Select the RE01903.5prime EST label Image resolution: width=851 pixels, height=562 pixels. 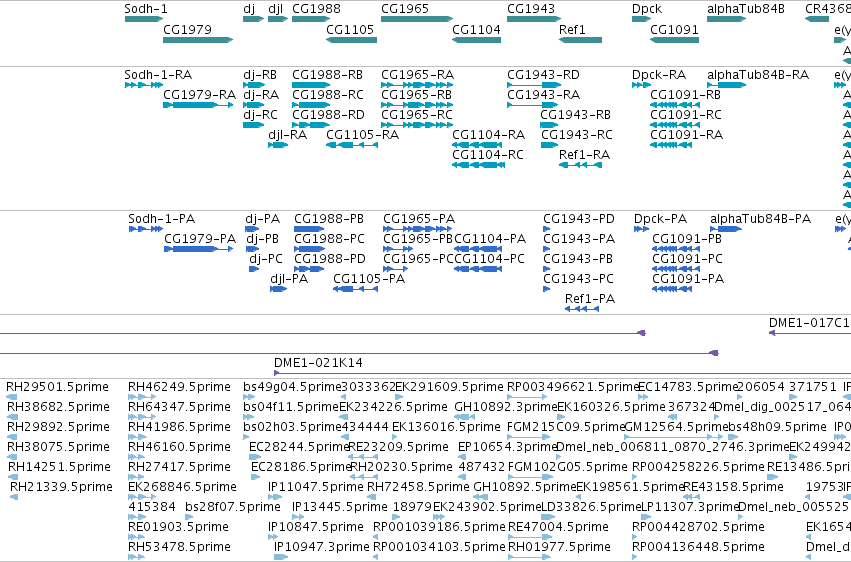click(179, 527)
